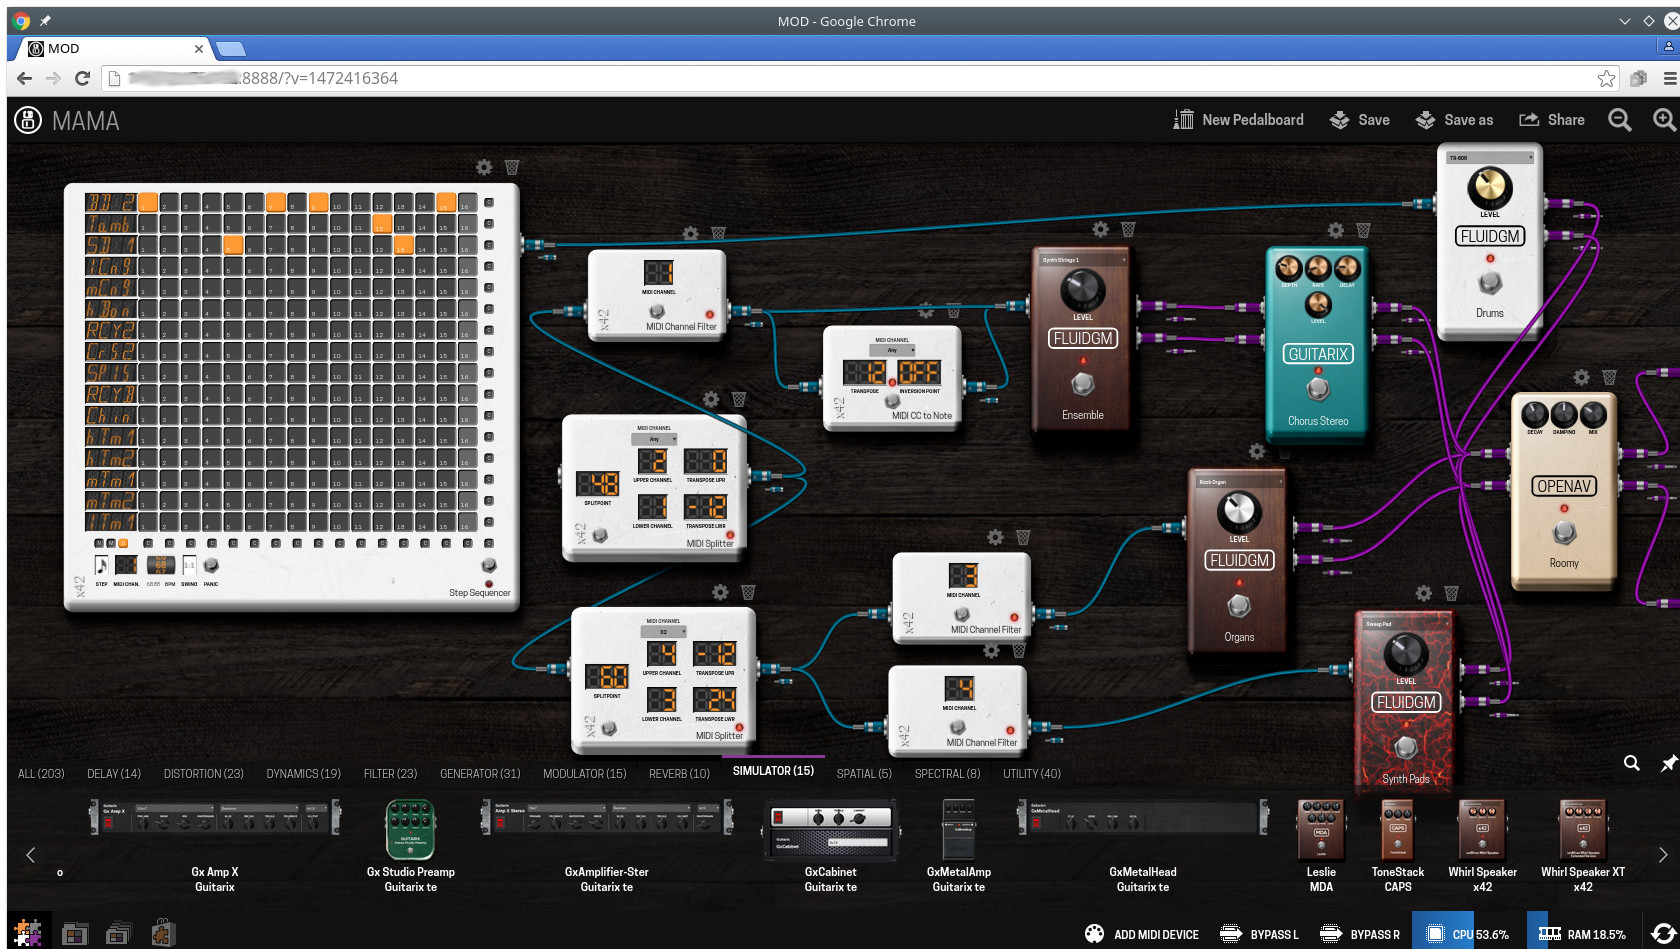The height and width of the screenshot is (949, 1680).
Task: Click Save as button
Action: coord(1455,120)
